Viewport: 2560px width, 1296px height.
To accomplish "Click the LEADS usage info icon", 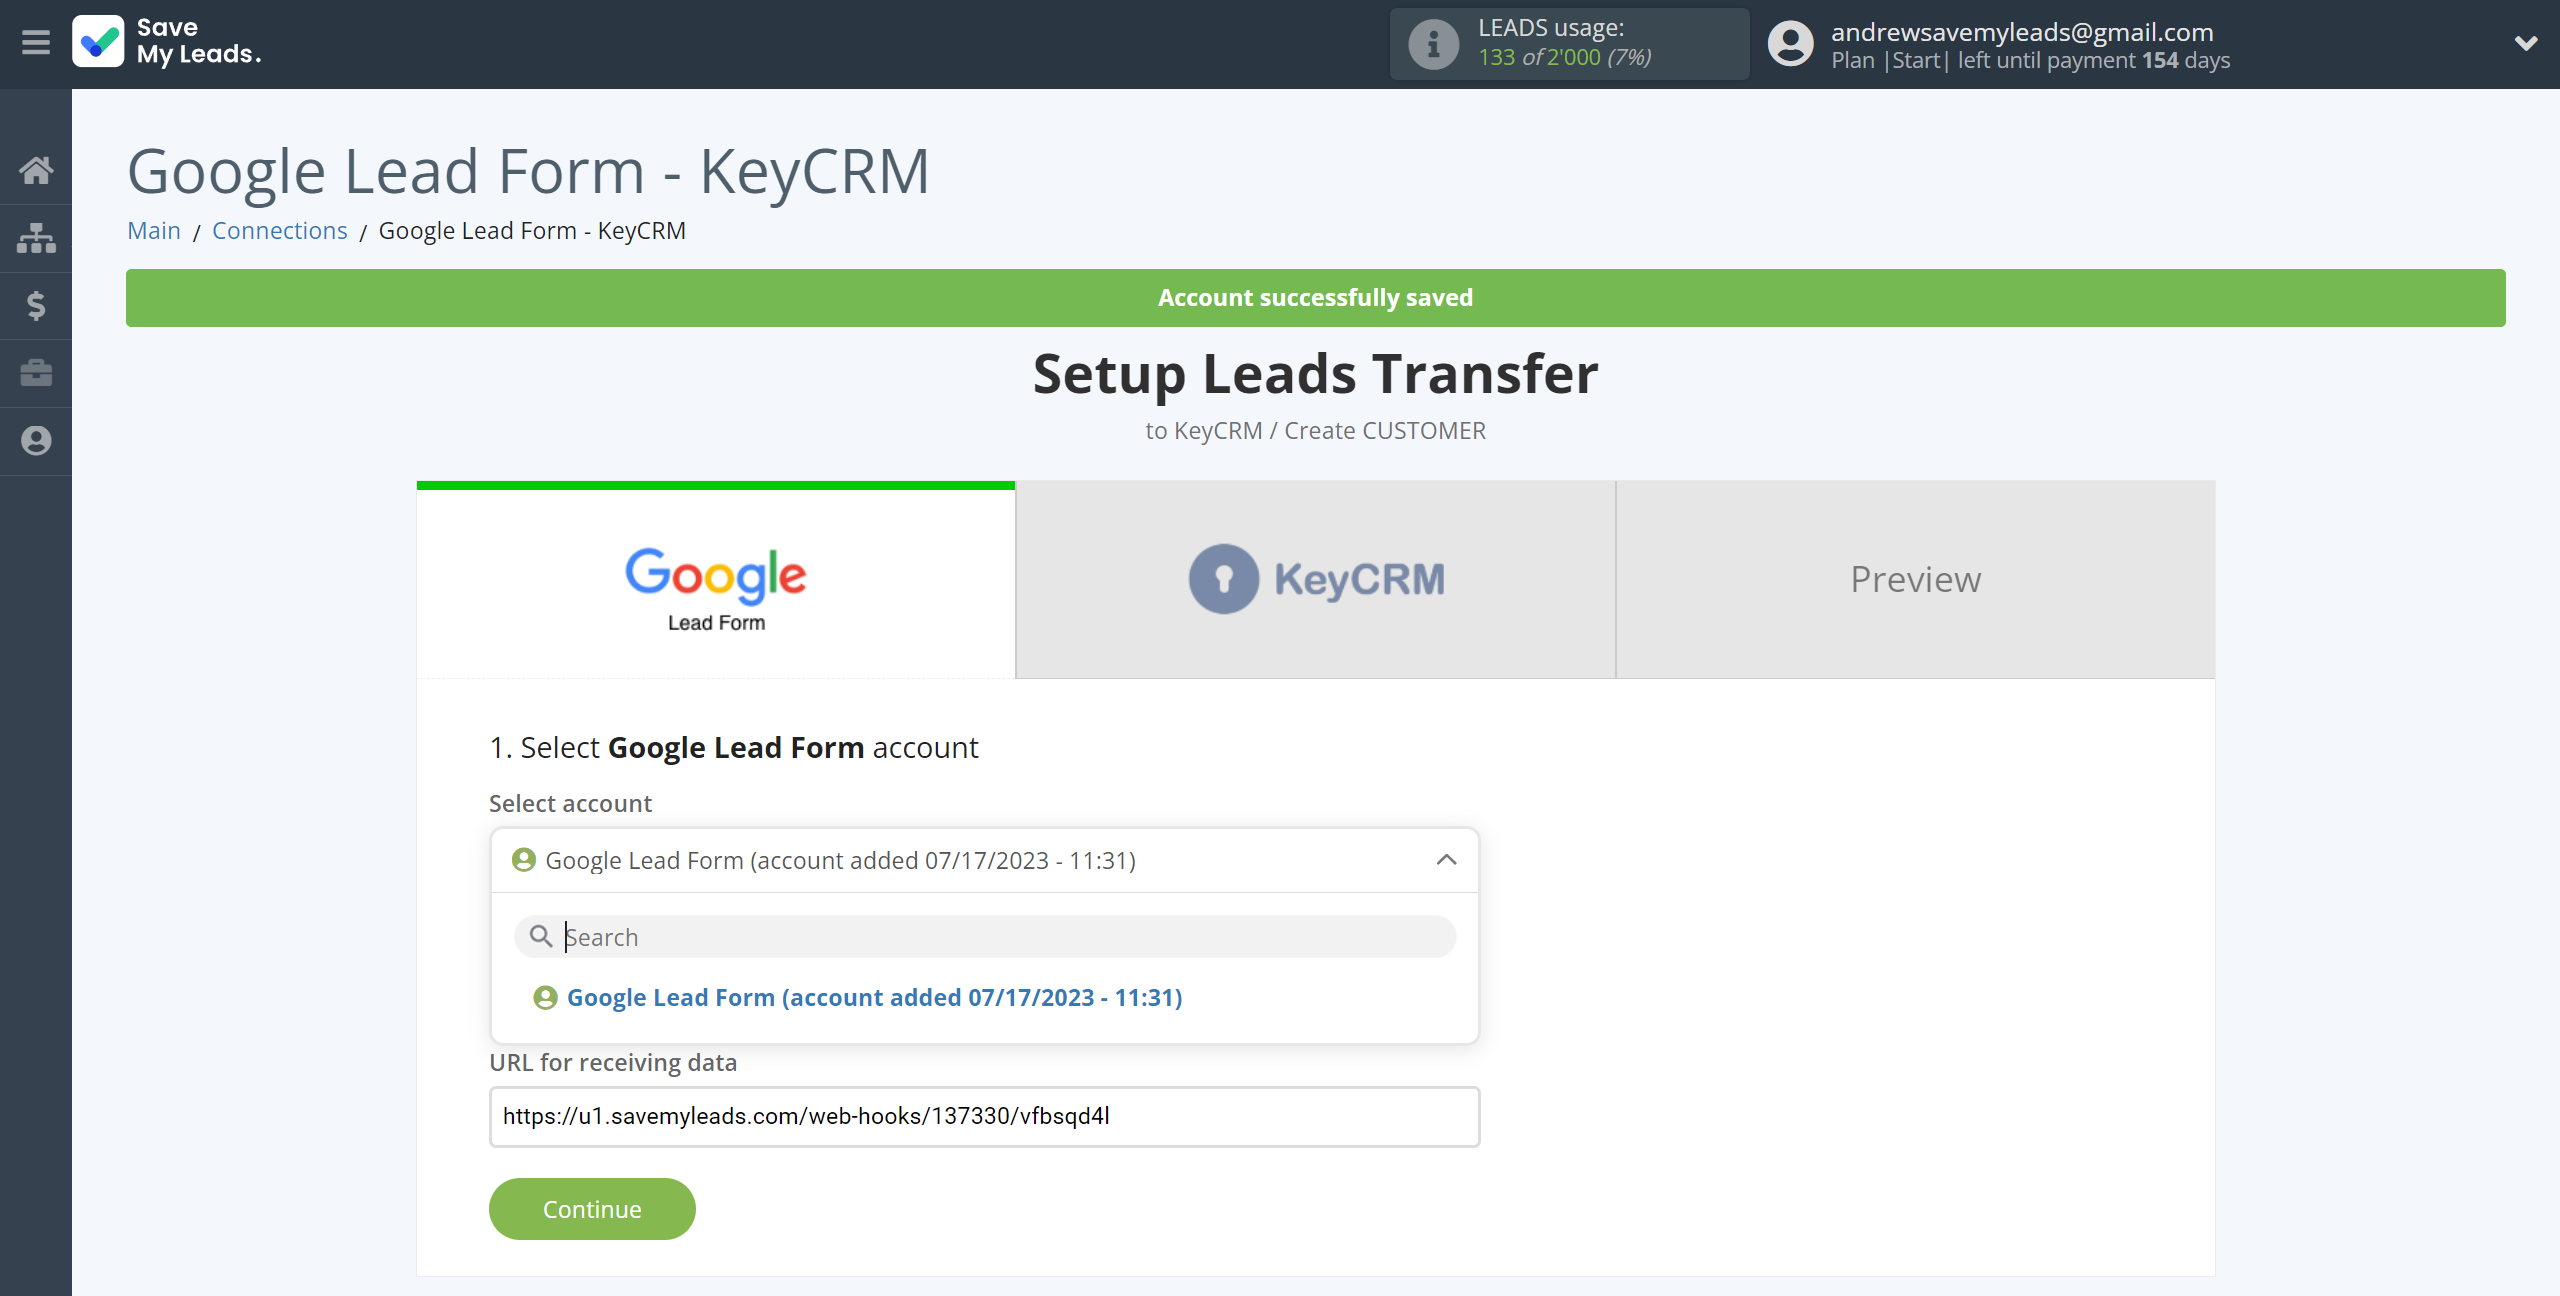I will point(1433,44).
